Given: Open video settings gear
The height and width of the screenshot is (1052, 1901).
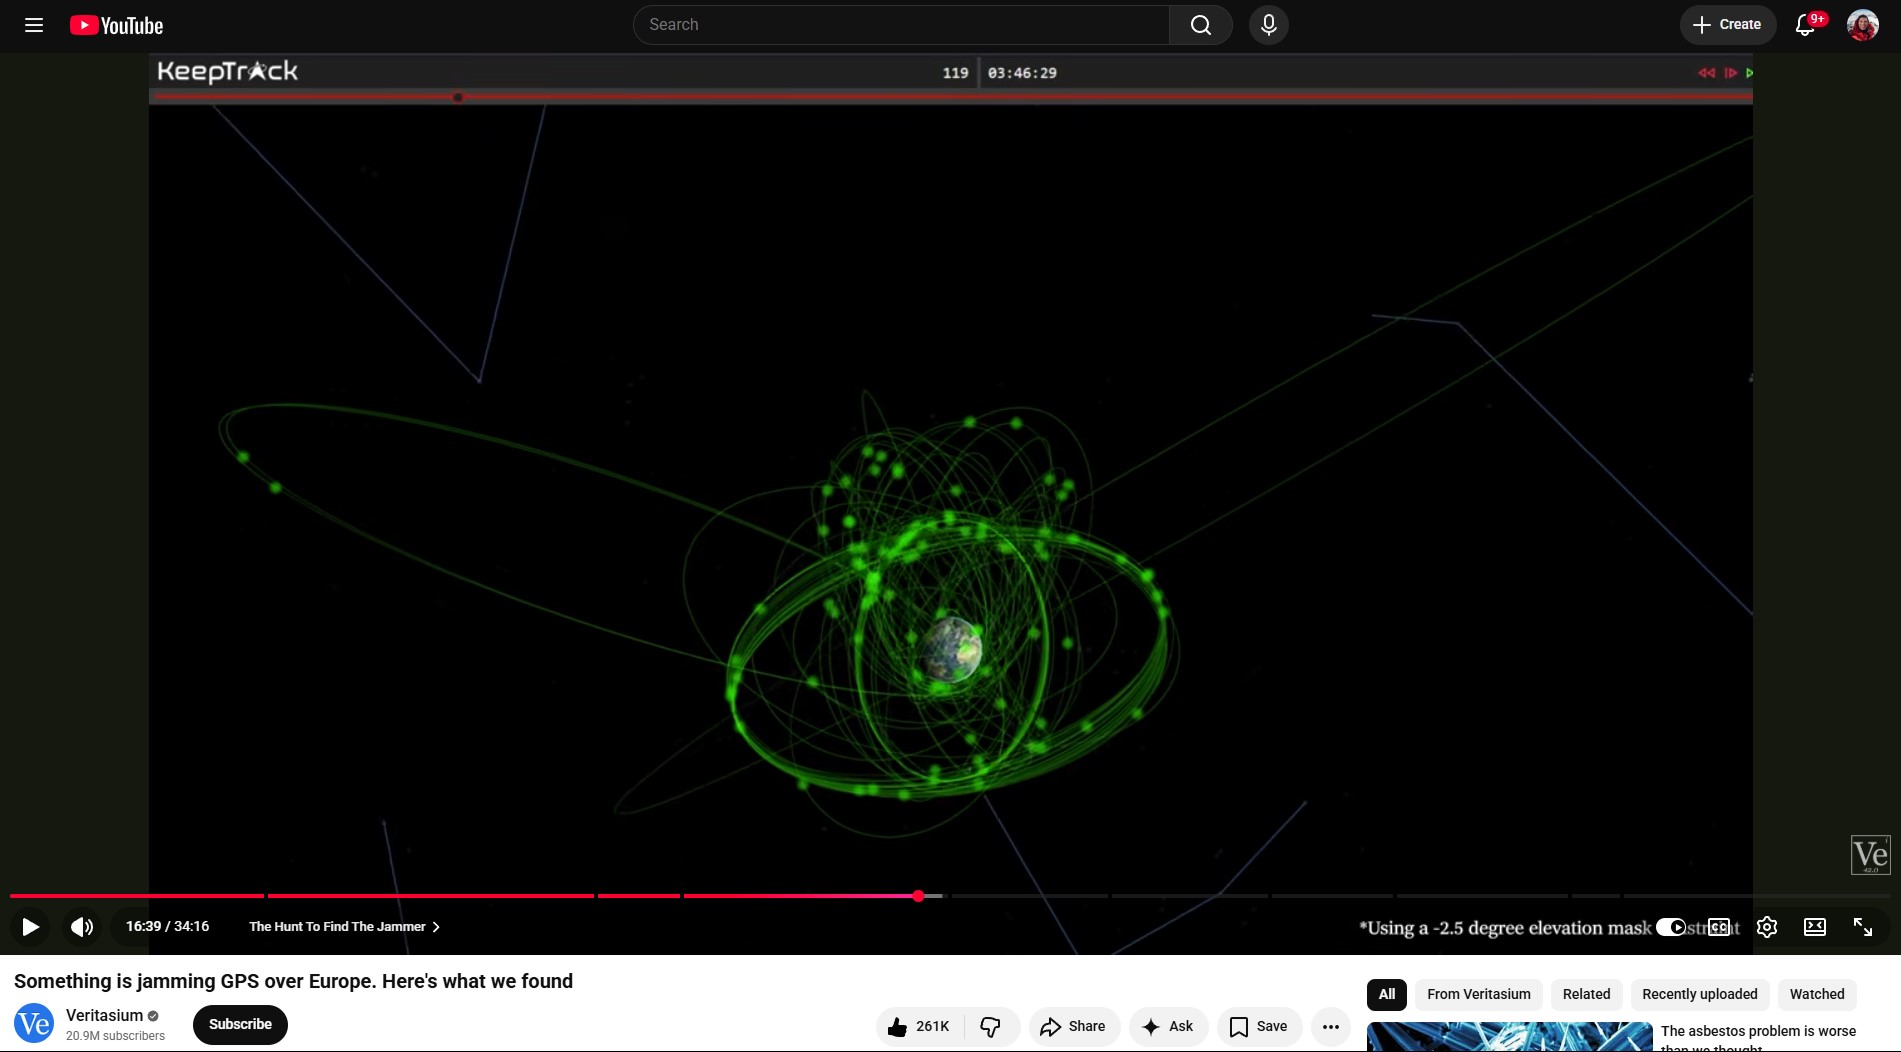Looking at the screenshot, I should coord(1767,927).
